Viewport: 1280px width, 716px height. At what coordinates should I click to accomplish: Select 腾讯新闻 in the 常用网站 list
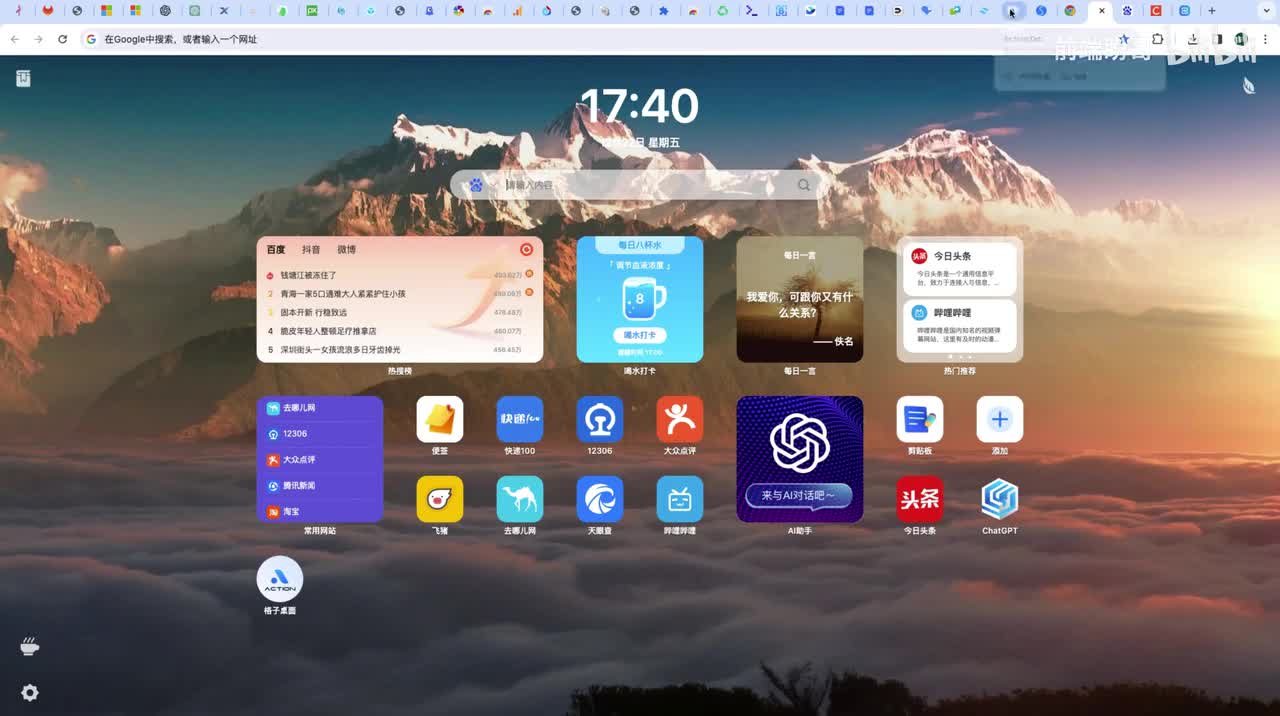[x=298, y=485]
